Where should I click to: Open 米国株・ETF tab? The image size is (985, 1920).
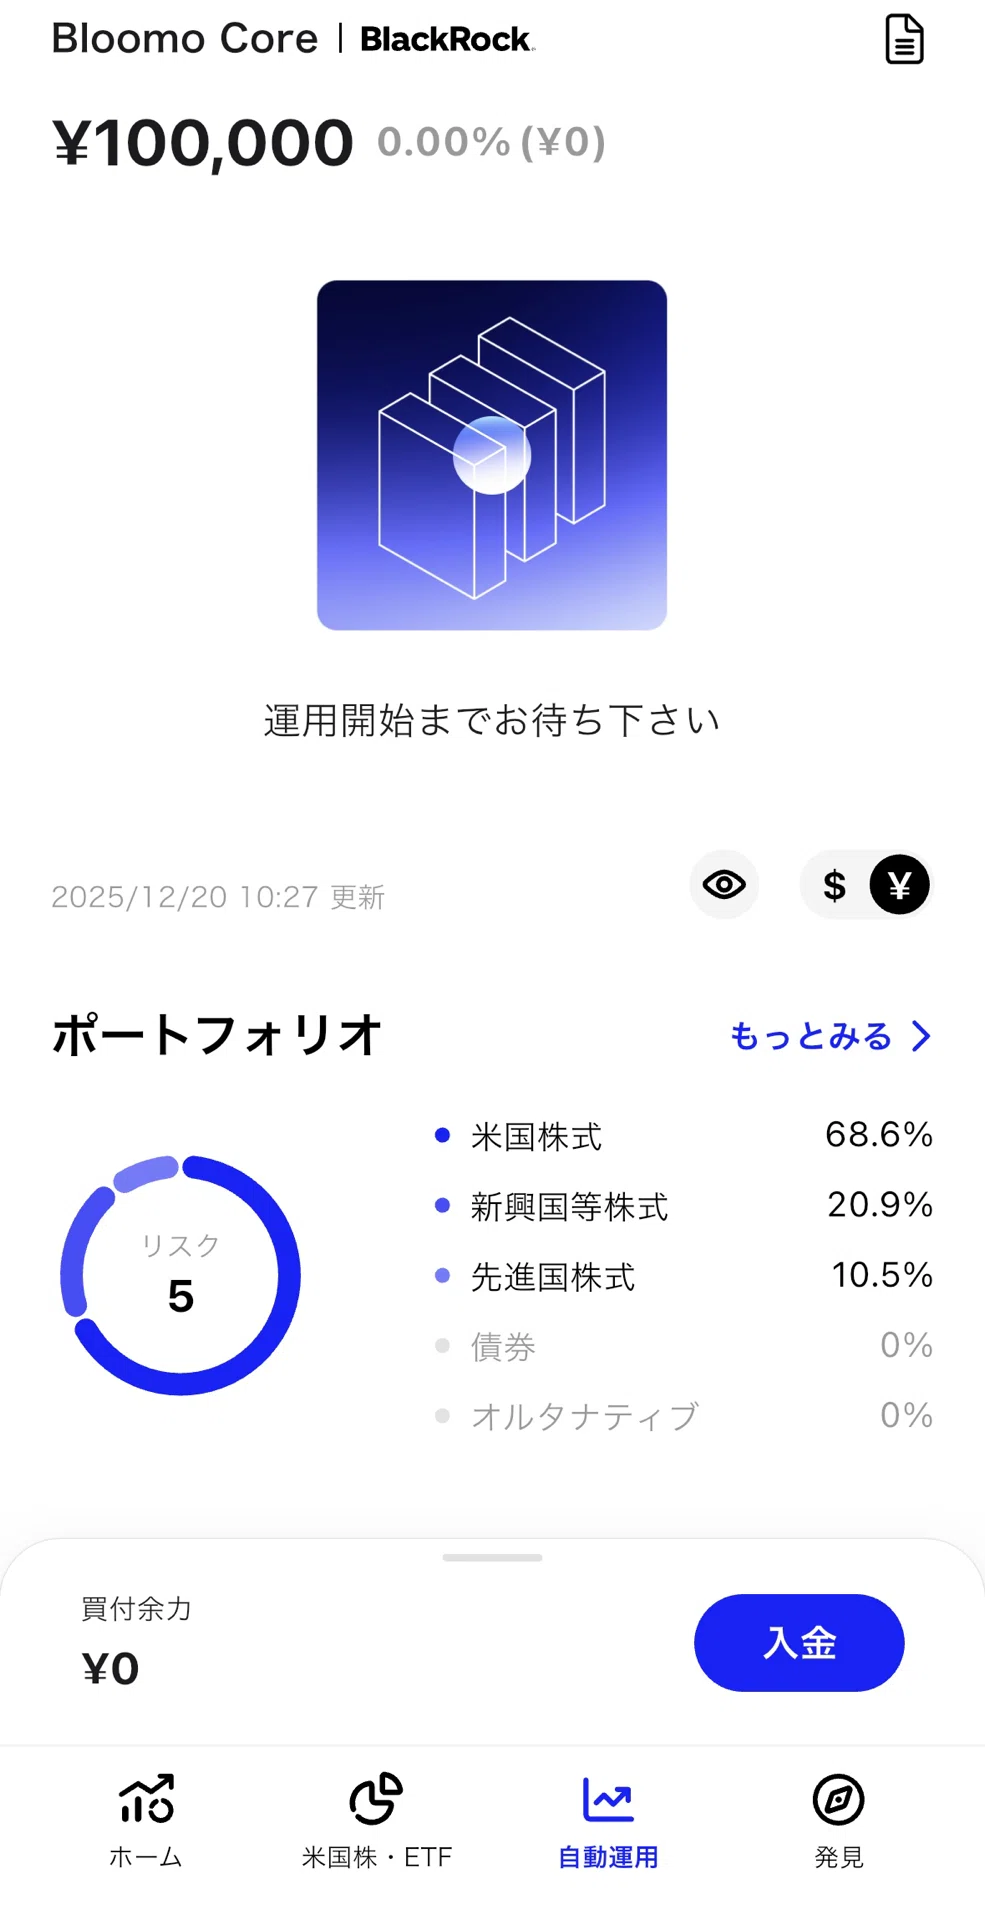pyautogui.click(x=377, y=1821)
